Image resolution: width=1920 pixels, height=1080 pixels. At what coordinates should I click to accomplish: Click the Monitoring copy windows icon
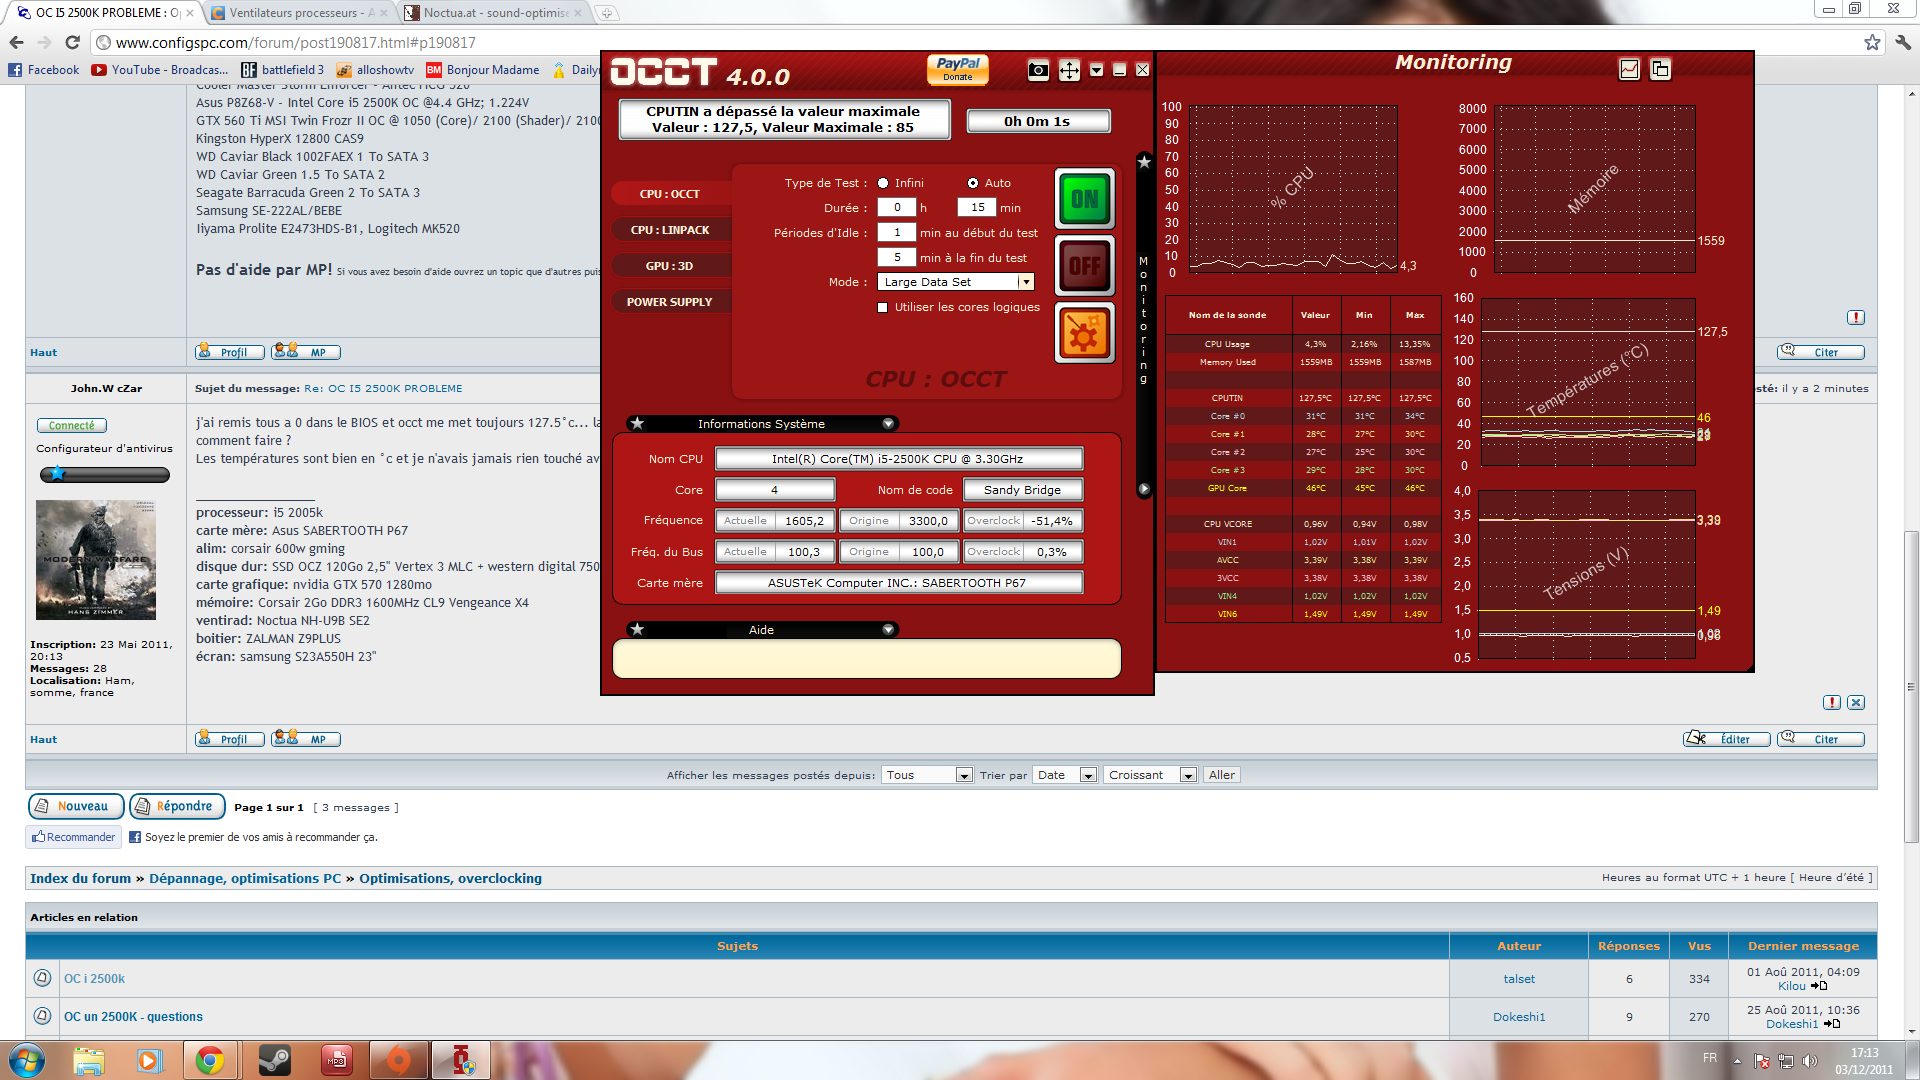(1660, 69)
